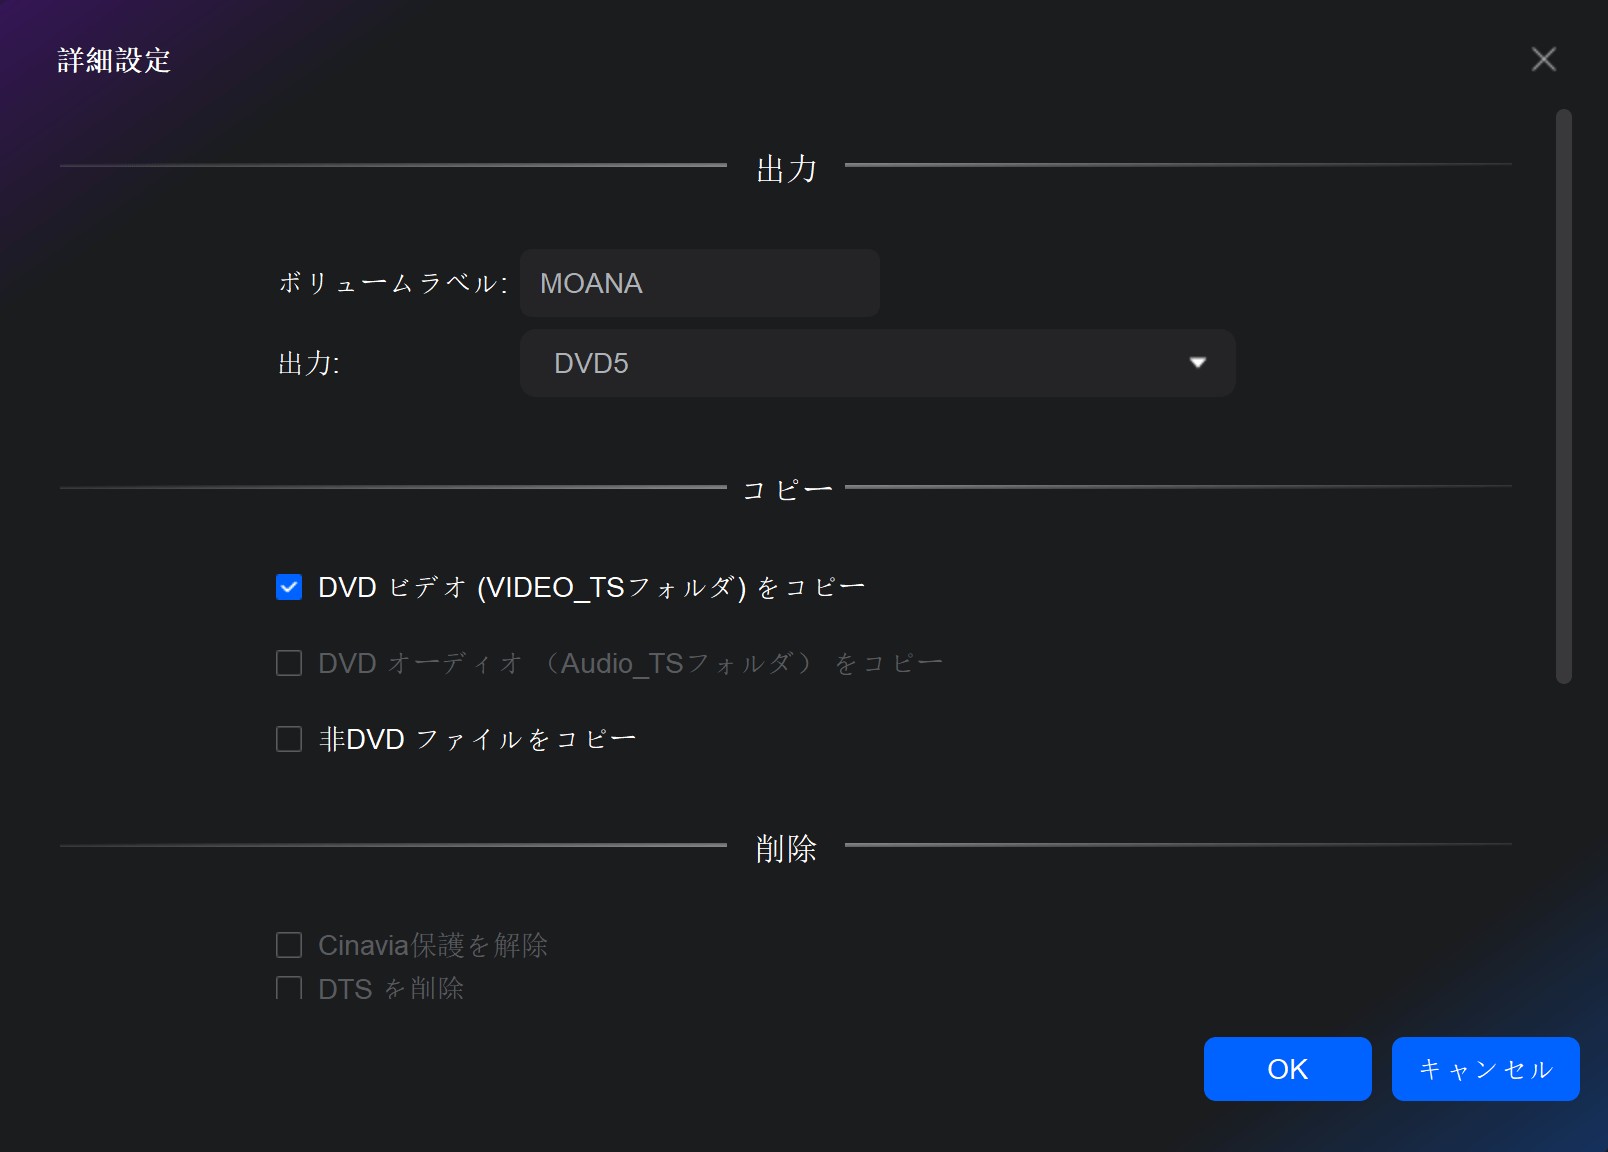The height and width of the screenshot is (1152, 1608).
Task: Uncheck the DVD ビデオ VIDEO_TS copy checkbox
Action: 289,587
